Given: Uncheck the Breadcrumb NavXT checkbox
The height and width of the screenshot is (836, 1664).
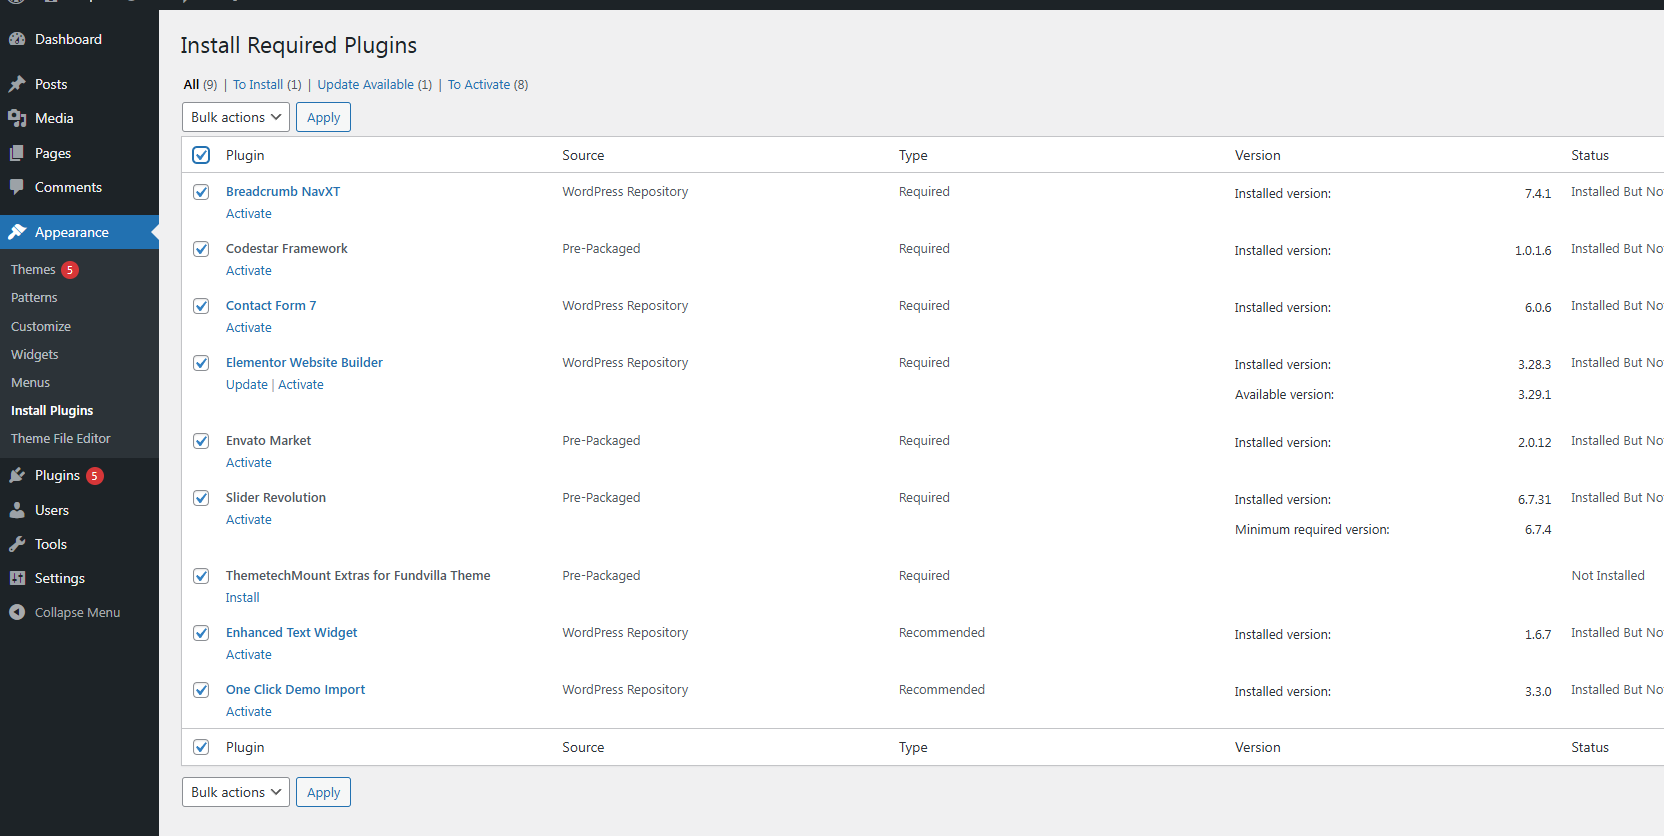Looking at the screenshot, I should [x=201, y=192].
